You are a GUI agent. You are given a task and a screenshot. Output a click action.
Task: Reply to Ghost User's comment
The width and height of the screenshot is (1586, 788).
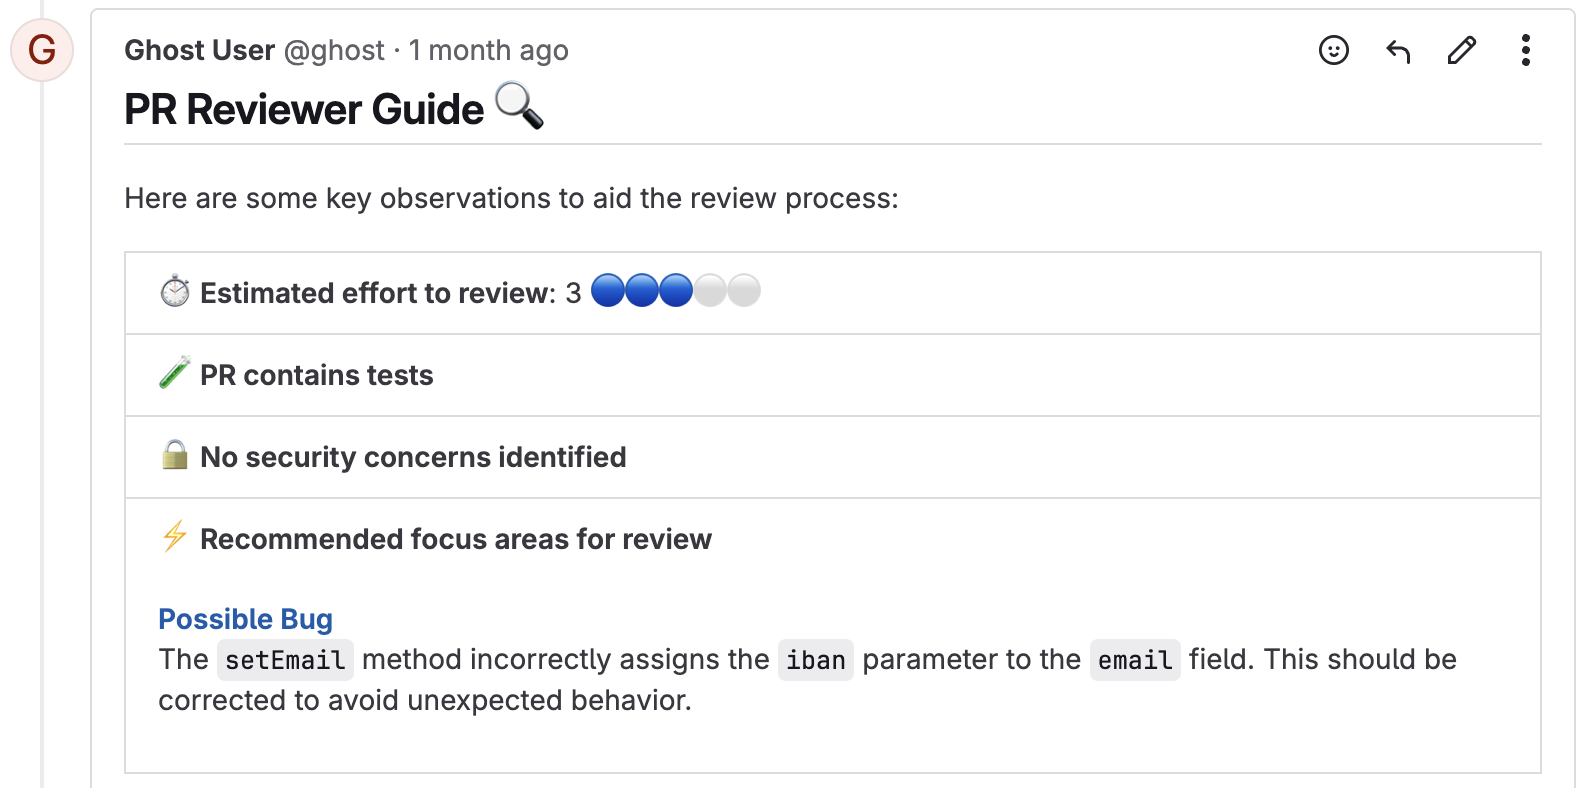1398,50
